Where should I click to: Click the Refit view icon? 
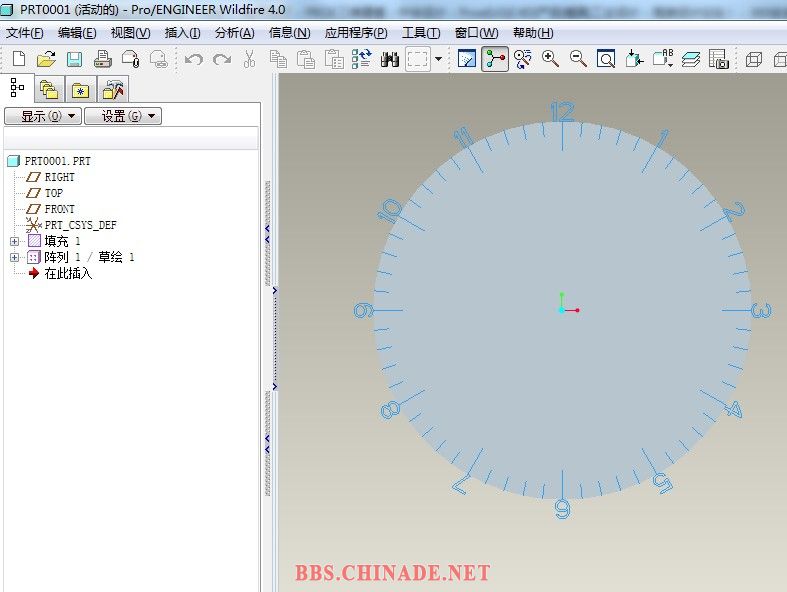click(x=606, y=59)
